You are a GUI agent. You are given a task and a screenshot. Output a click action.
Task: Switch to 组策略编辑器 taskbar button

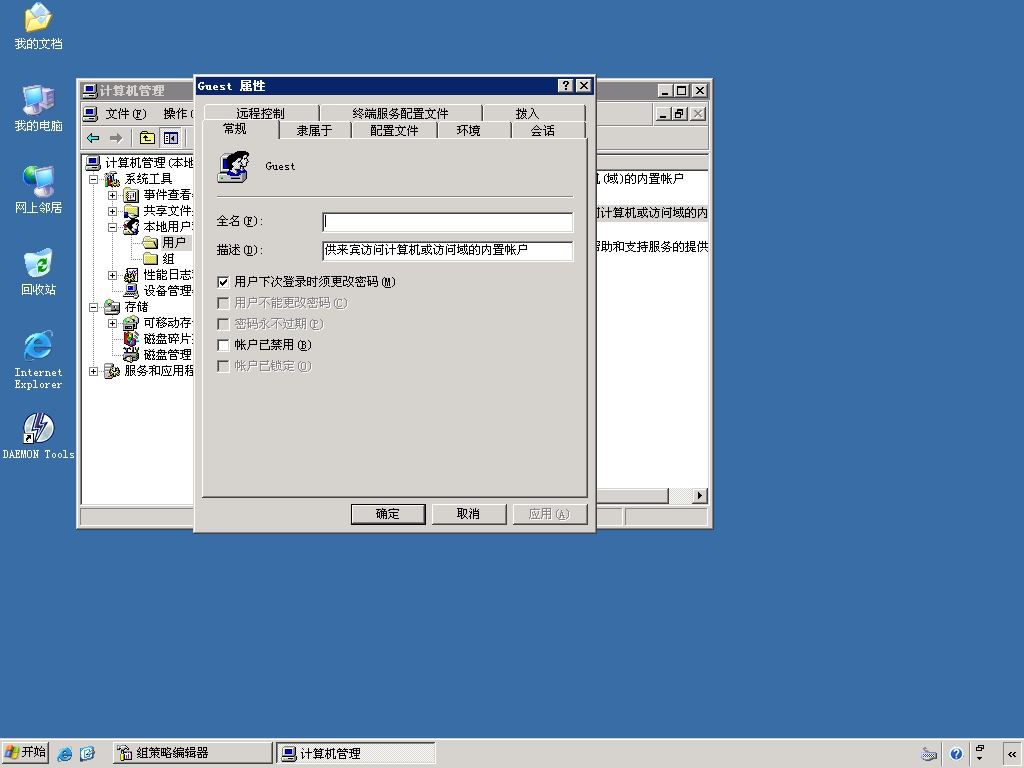pyautogui.click(x=193, y=753)
